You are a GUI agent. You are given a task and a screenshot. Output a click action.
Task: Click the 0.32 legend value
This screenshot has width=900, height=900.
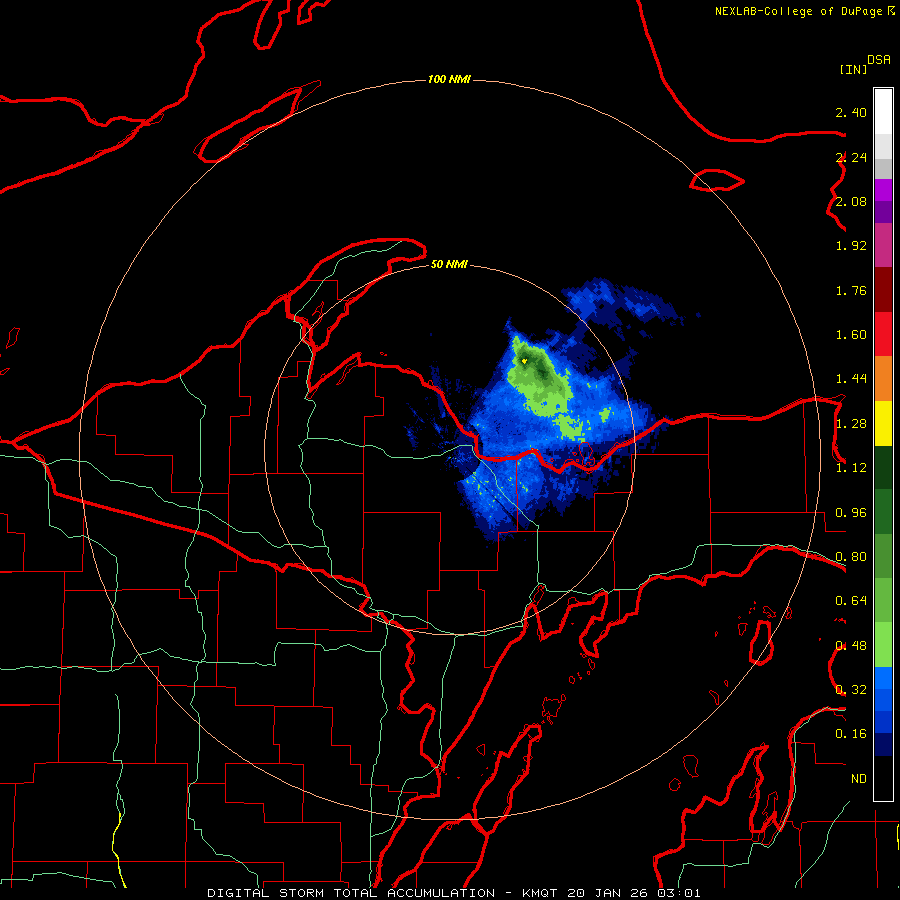pos(851,690)
